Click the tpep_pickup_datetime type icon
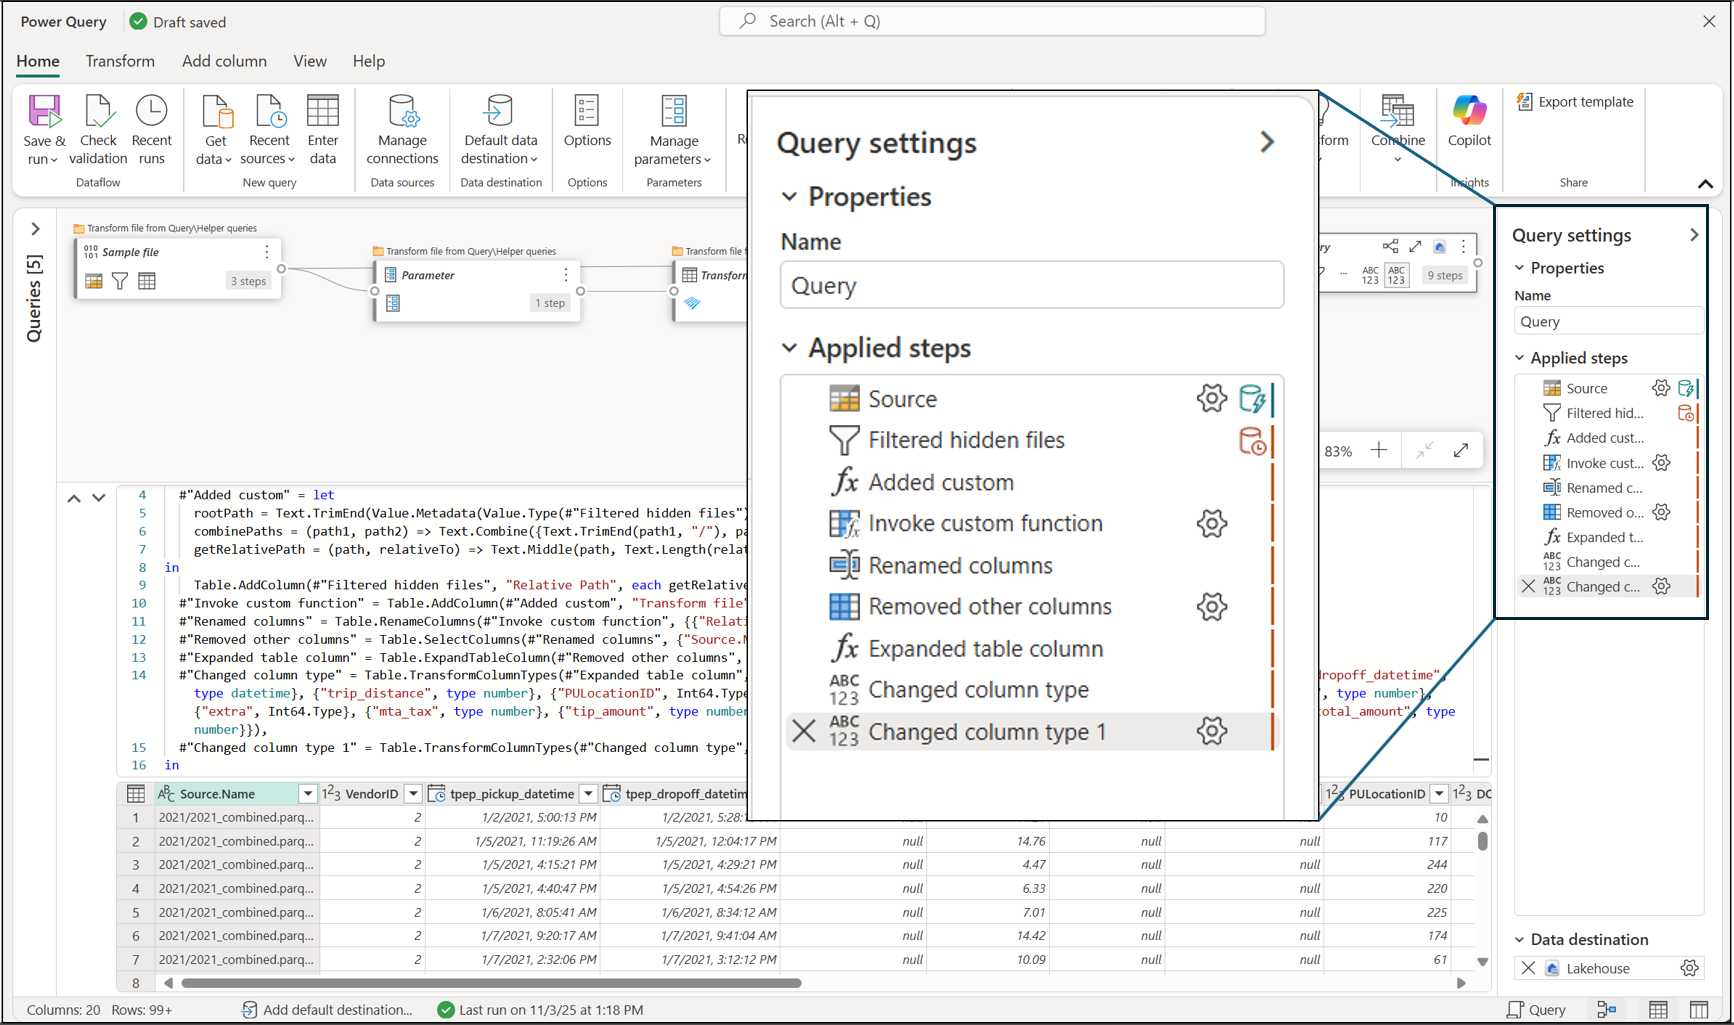The width and height of the screenshot is (1734, 1025). (x=436, y=794)
